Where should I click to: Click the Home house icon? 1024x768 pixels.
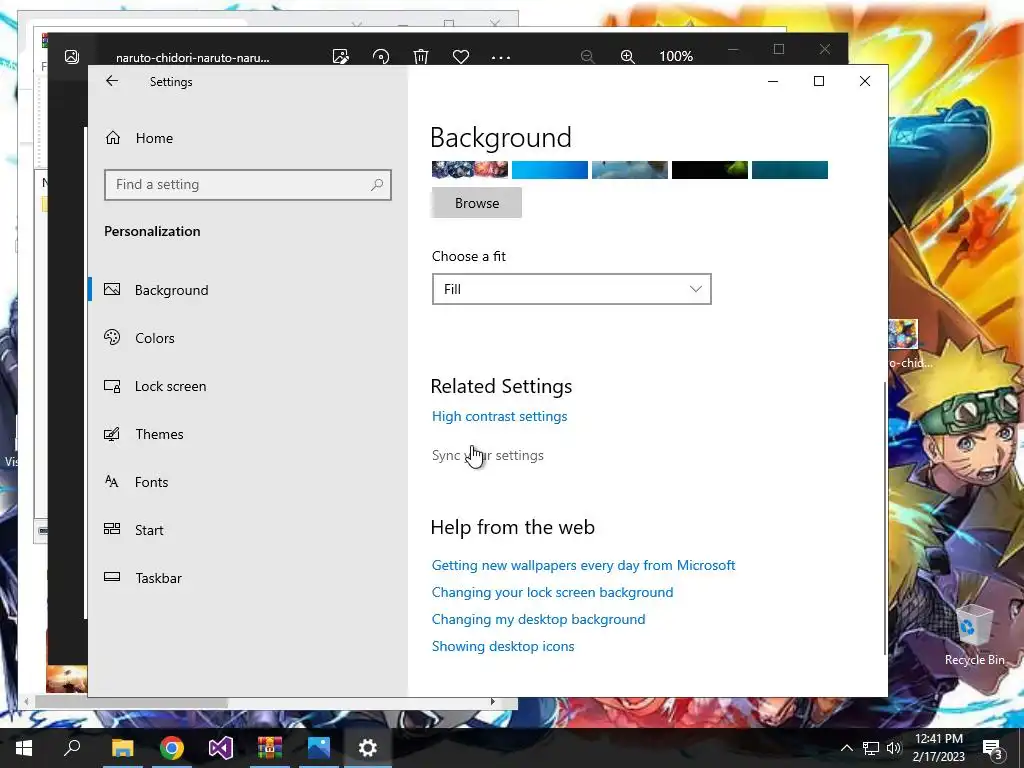pos(113,137)
